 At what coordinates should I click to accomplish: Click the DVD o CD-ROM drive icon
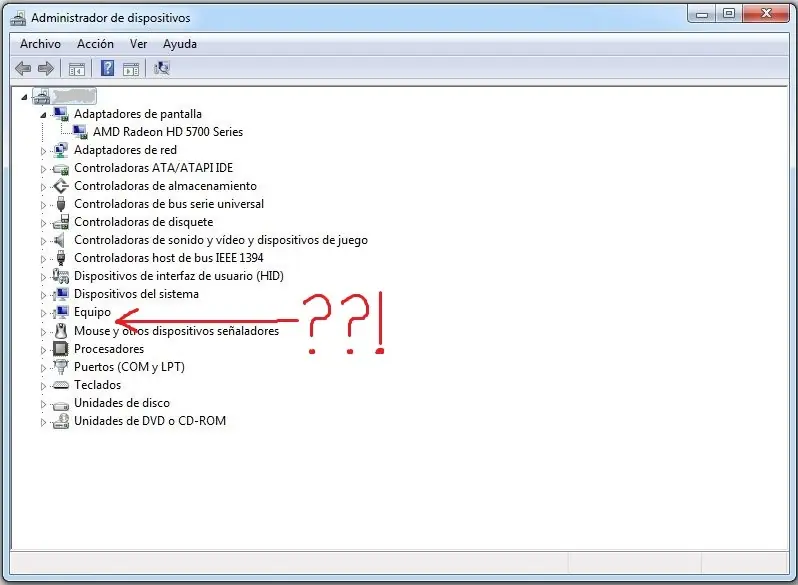click(x=61, y=421)
